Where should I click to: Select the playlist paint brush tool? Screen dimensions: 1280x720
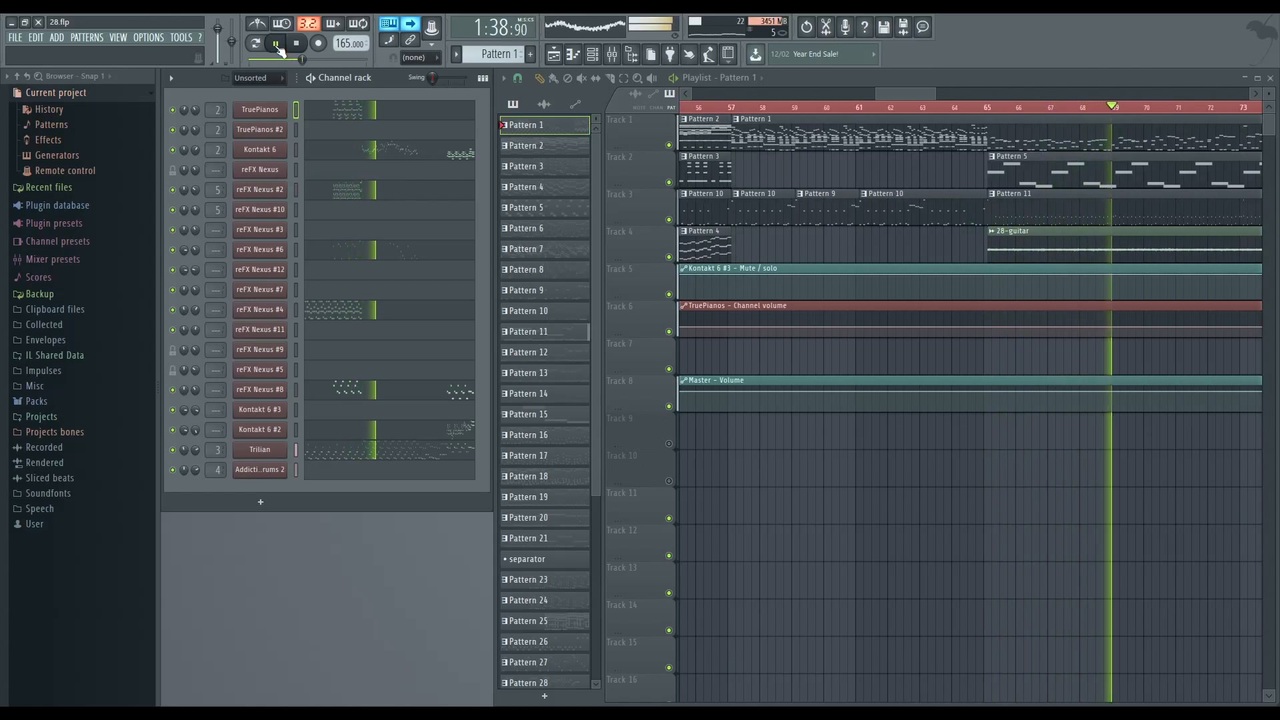553,78
